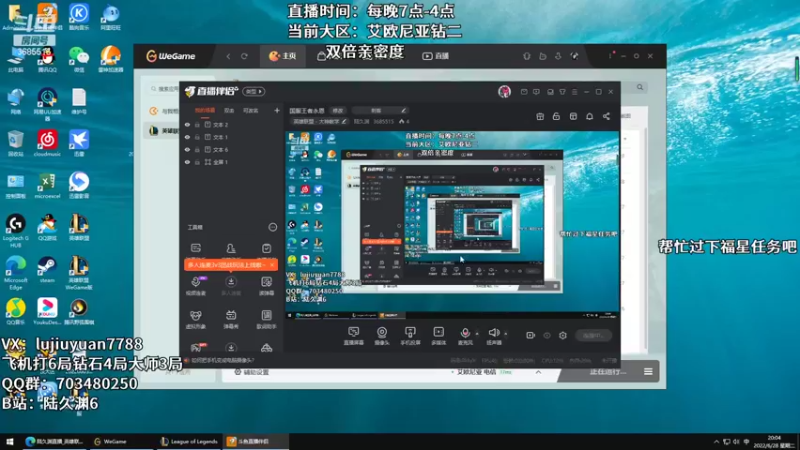Open Microsoft Edge desktop icon
Screen dimensions: 800x450
pyautogui.click(x=15, y=273)
